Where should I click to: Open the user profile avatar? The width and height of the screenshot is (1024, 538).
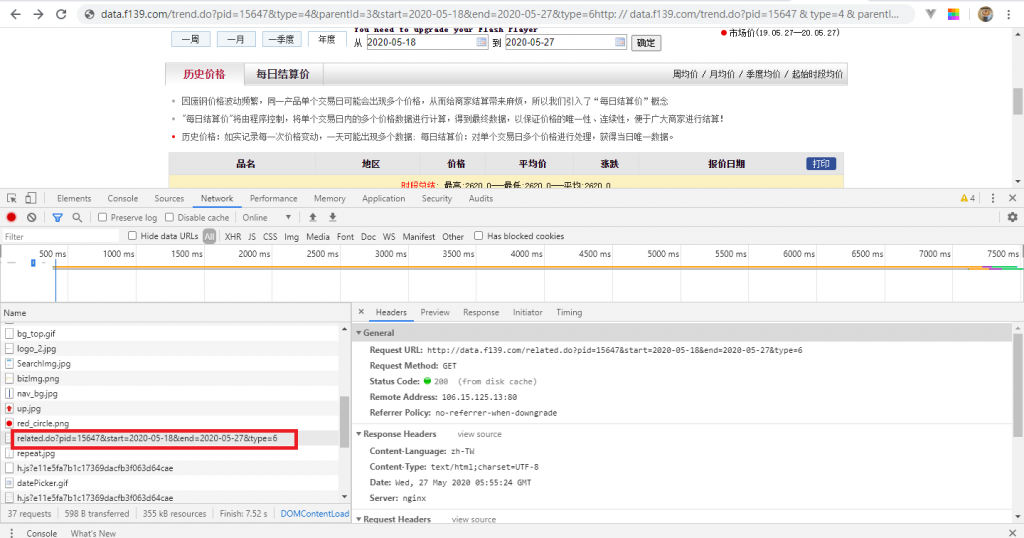985,14
